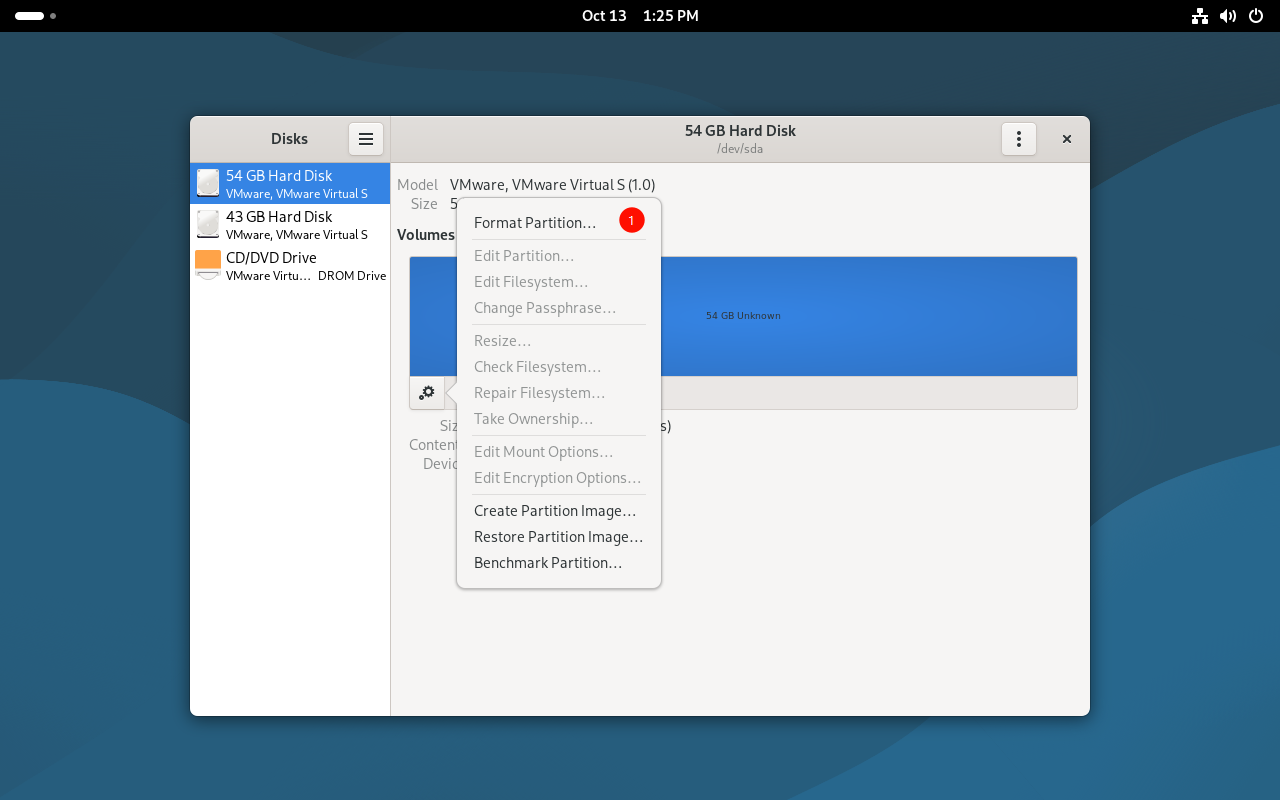The height and width of the screenshot is (800, 1280).
Task: Click Edit Mount Options… menu entry
Action: click(559, 452)
